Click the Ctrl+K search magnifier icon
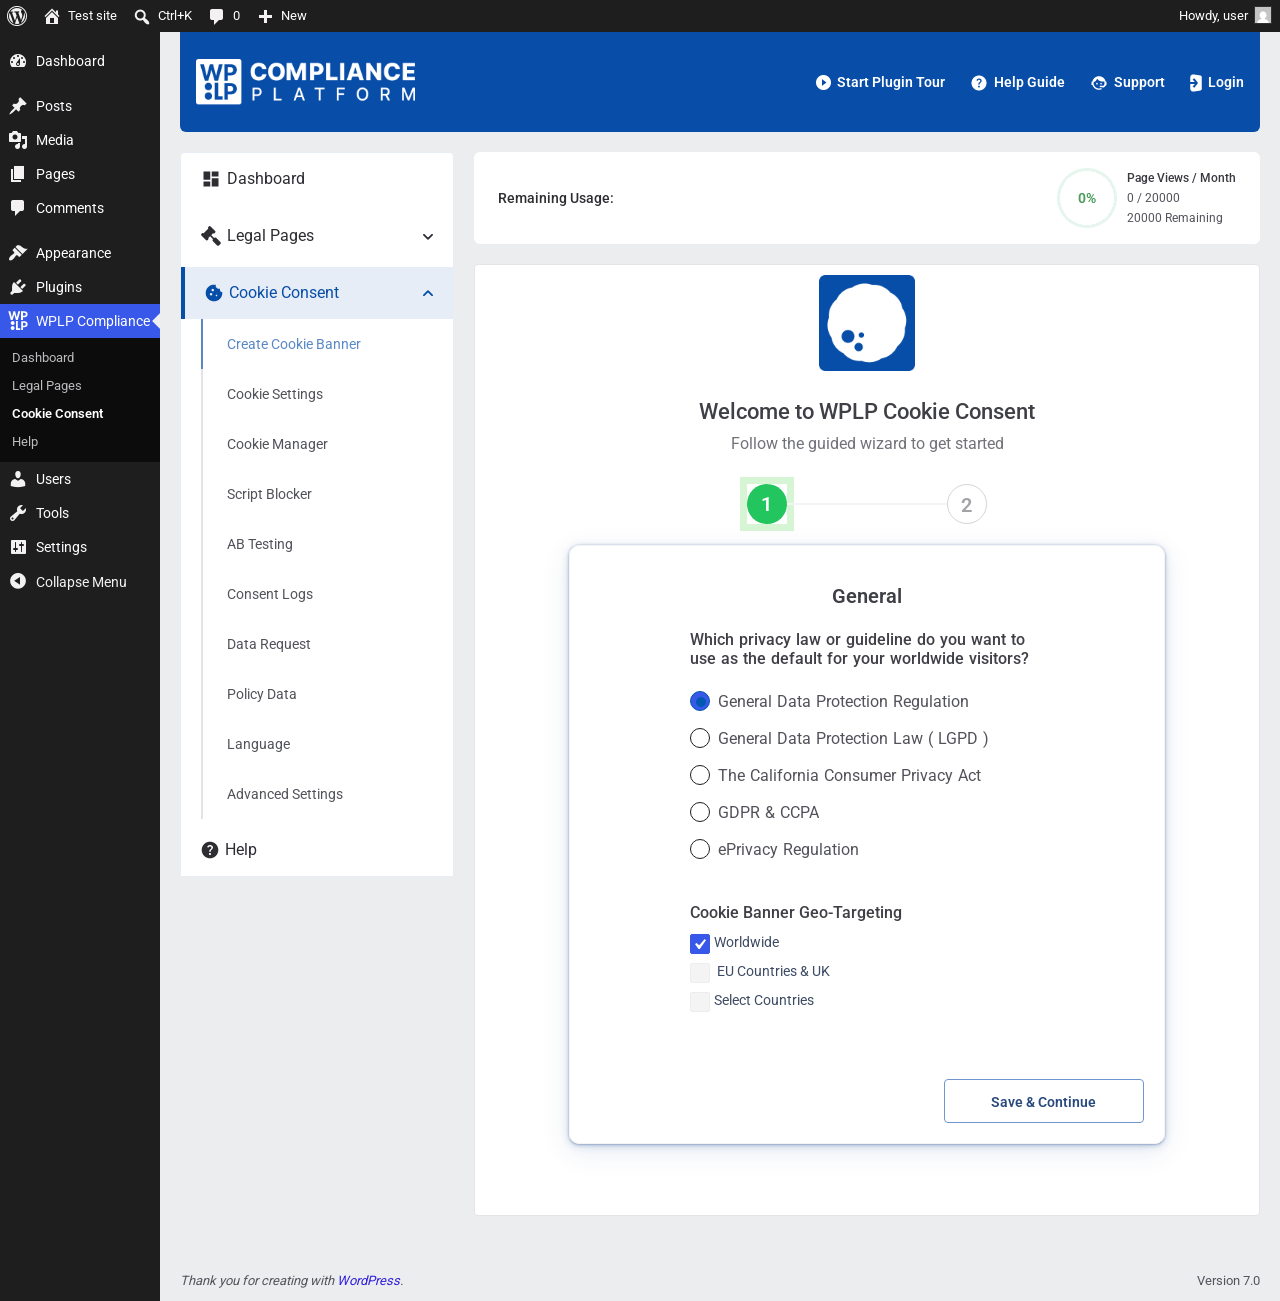The image size is (1280, 1301). [x=142, y=16]
